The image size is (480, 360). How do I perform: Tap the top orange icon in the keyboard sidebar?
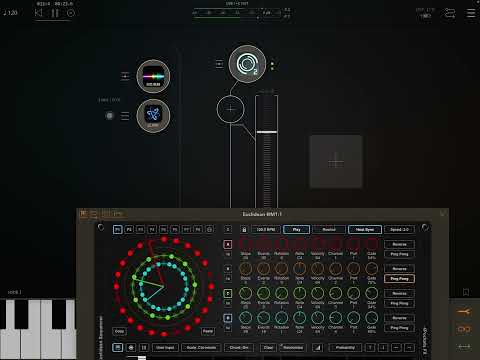click(x=464, y=312)
